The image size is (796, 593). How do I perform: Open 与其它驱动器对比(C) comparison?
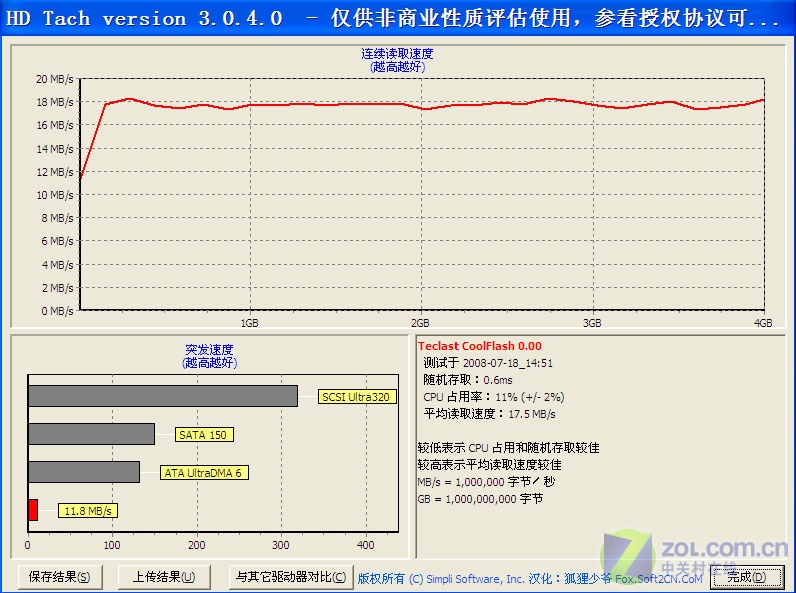point(291,577)
